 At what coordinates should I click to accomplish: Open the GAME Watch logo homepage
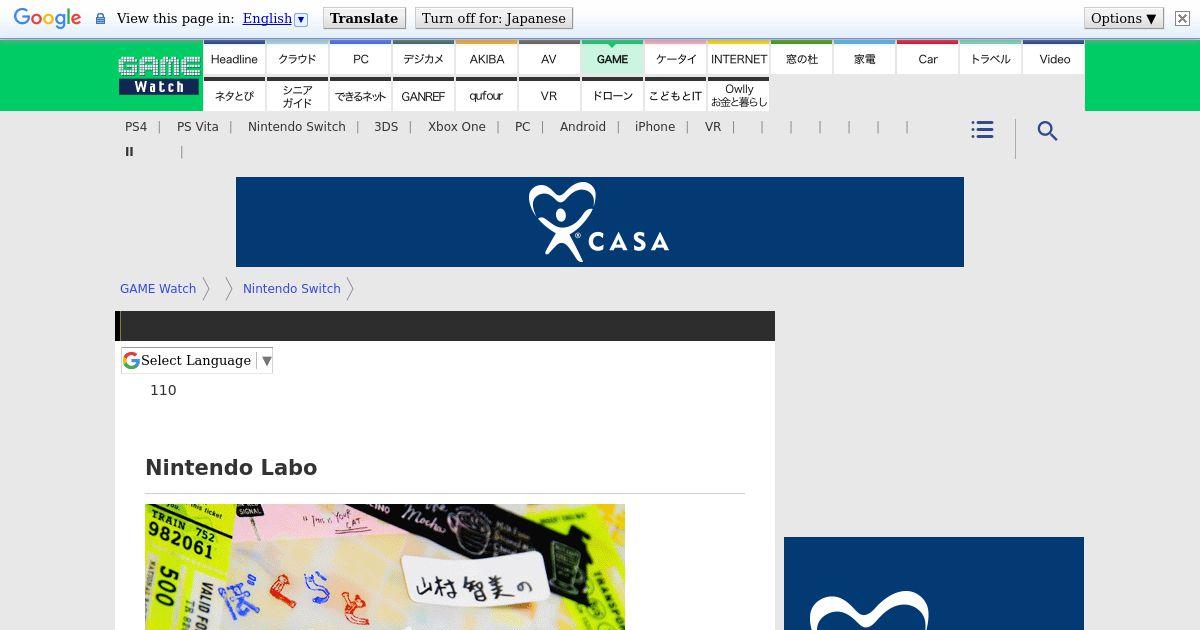coord(159,75)
